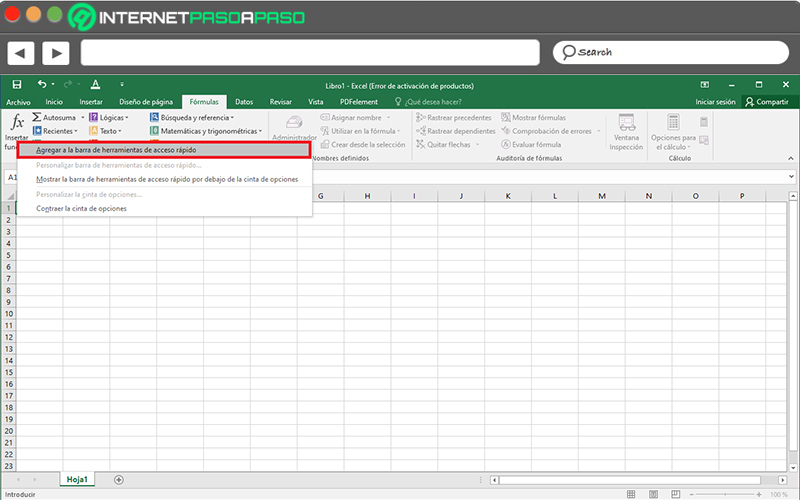The image size is (800, 500).
Task: Click the Iniciar sesión link
Action: (x=715, y=102)
